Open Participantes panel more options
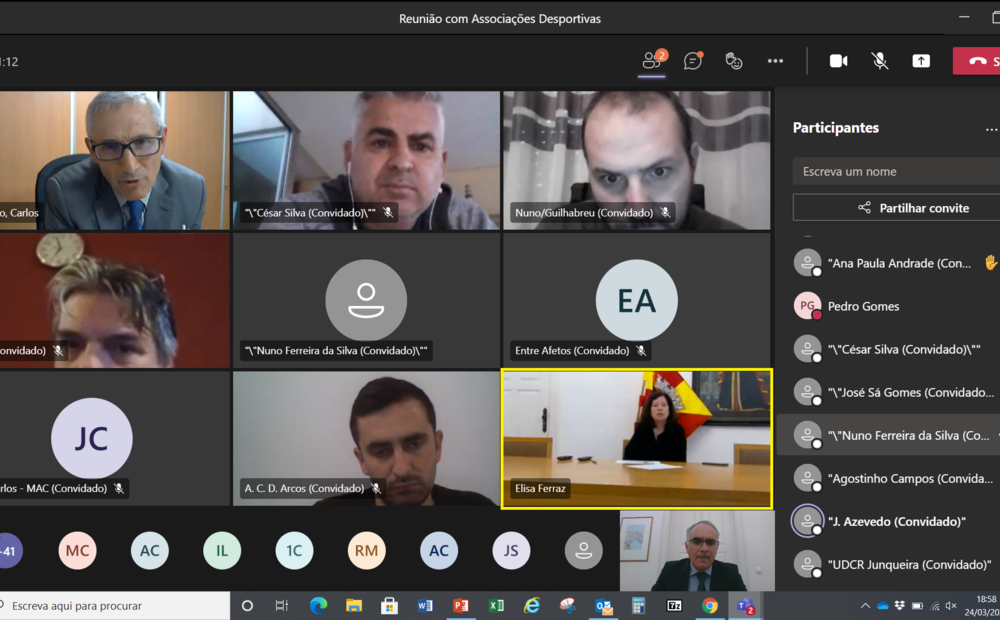 (991, 129)
